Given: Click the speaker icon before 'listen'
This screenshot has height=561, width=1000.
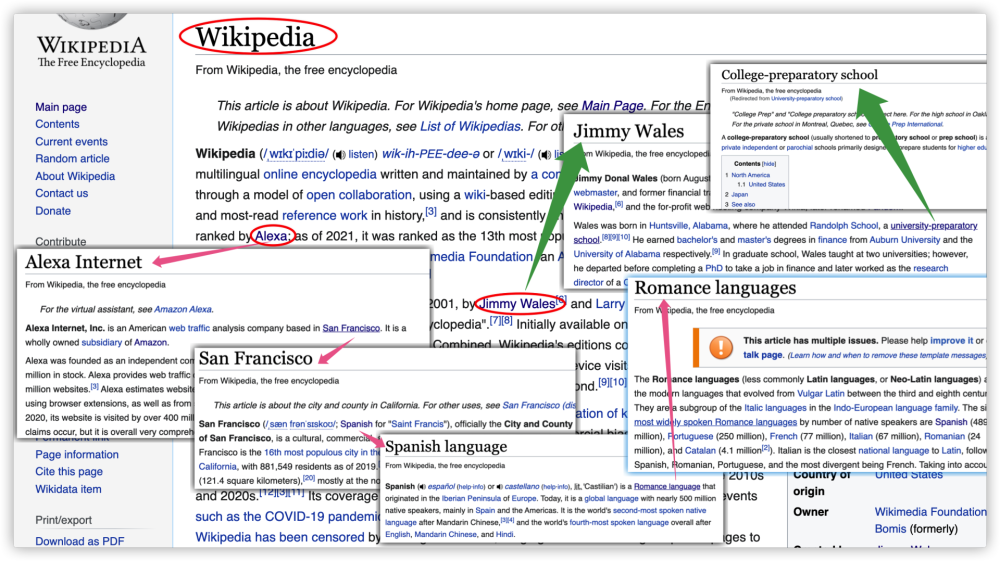Looking at the screenshot, I should click(340, 155).
